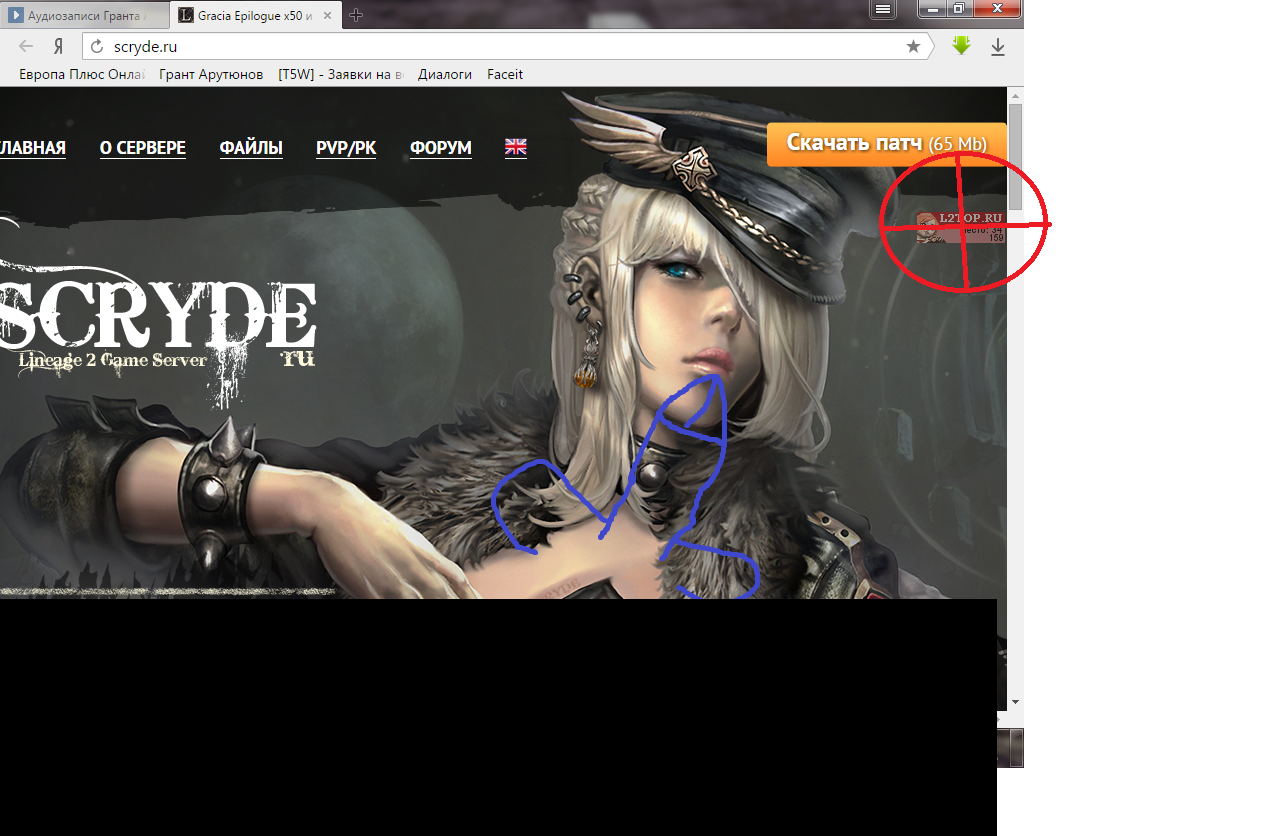Open the «Диалоги» bookmark
The image size is (1274, 836).
click(445, 74)
